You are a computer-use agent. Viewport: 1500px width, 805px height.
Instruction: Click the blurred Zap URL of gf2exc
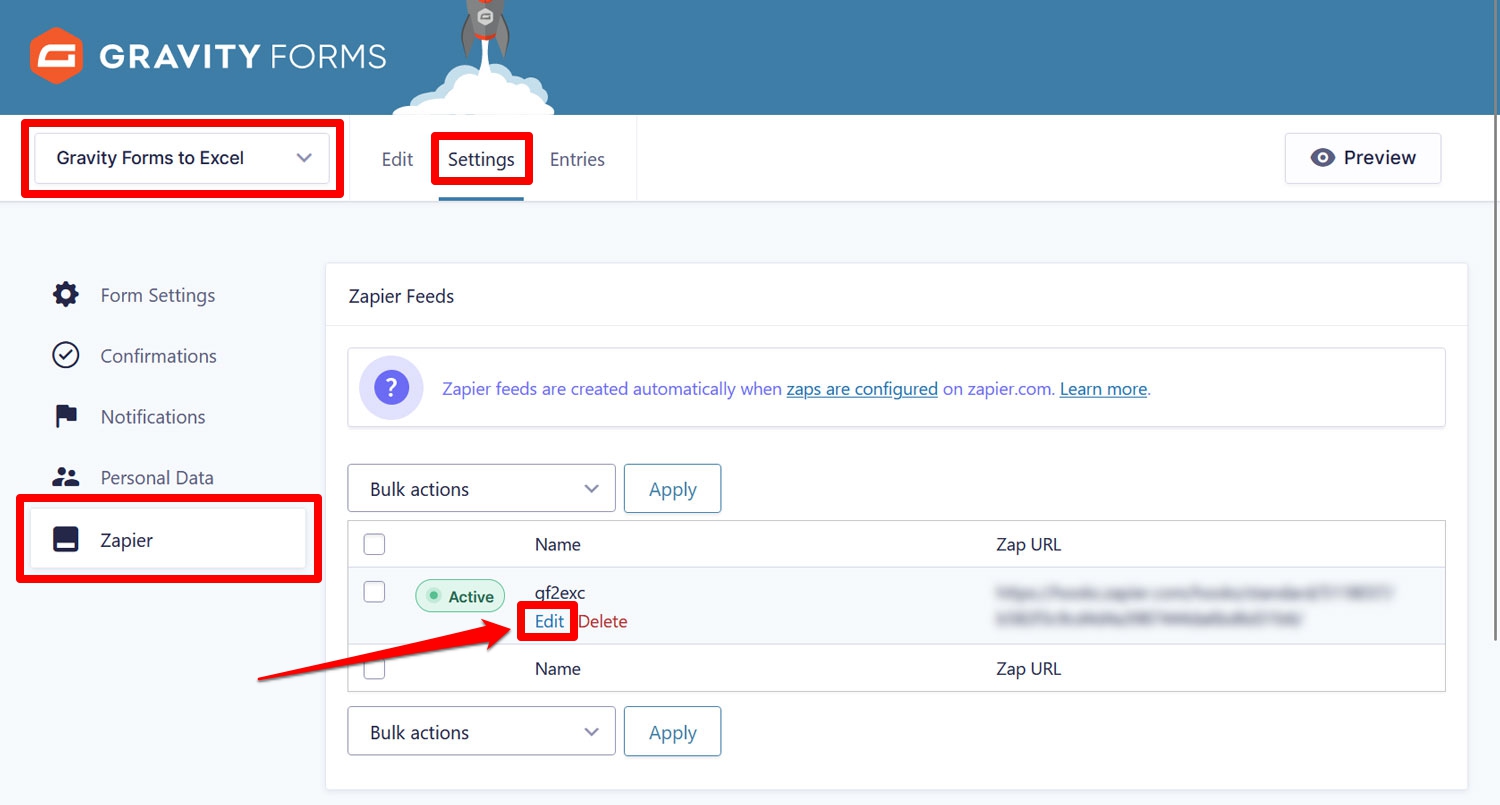tap(1195, 606)
